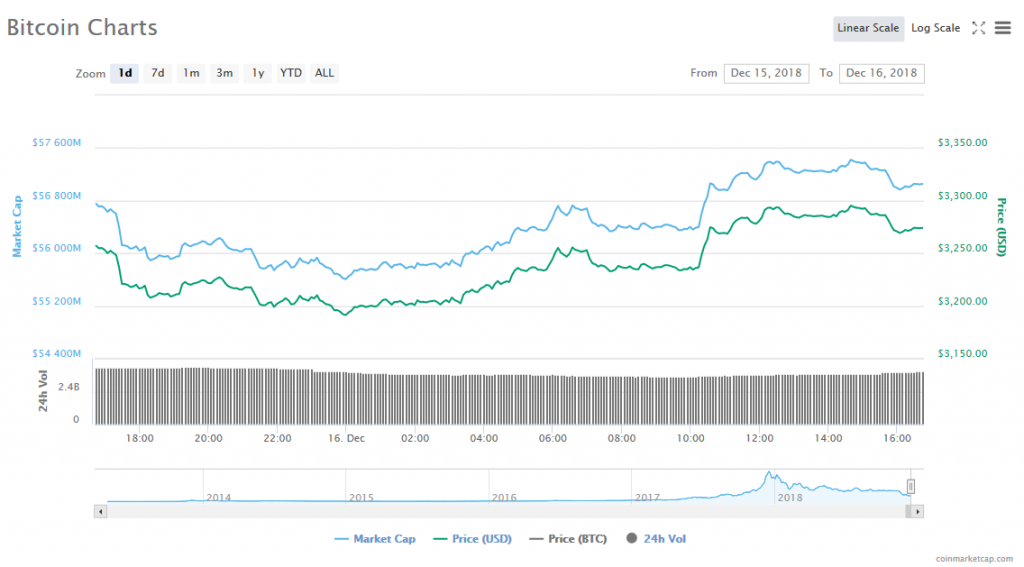Screen dimensions: 1024x567
Task: Choose the YTD zoom option
Action: click(x=291, y=73)
